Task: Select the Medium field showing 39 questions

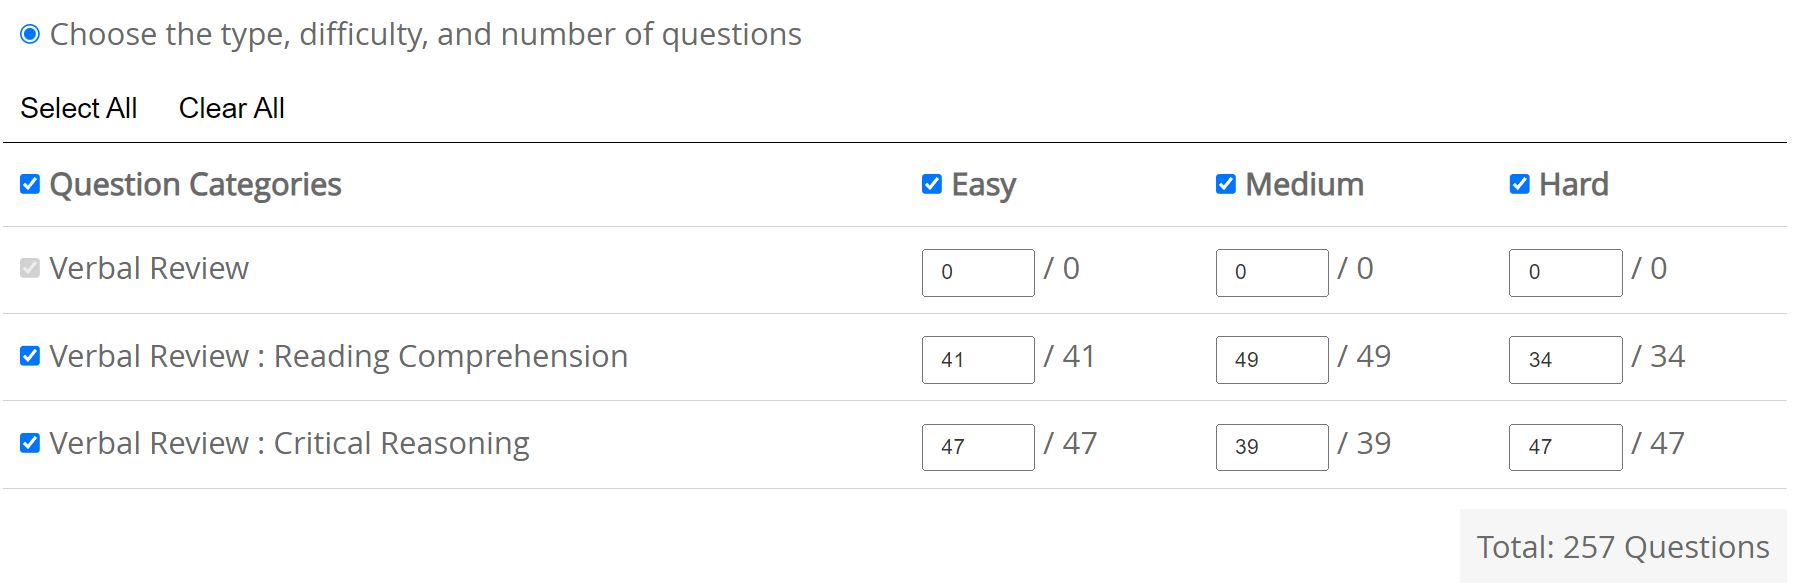Action: 1271,447
